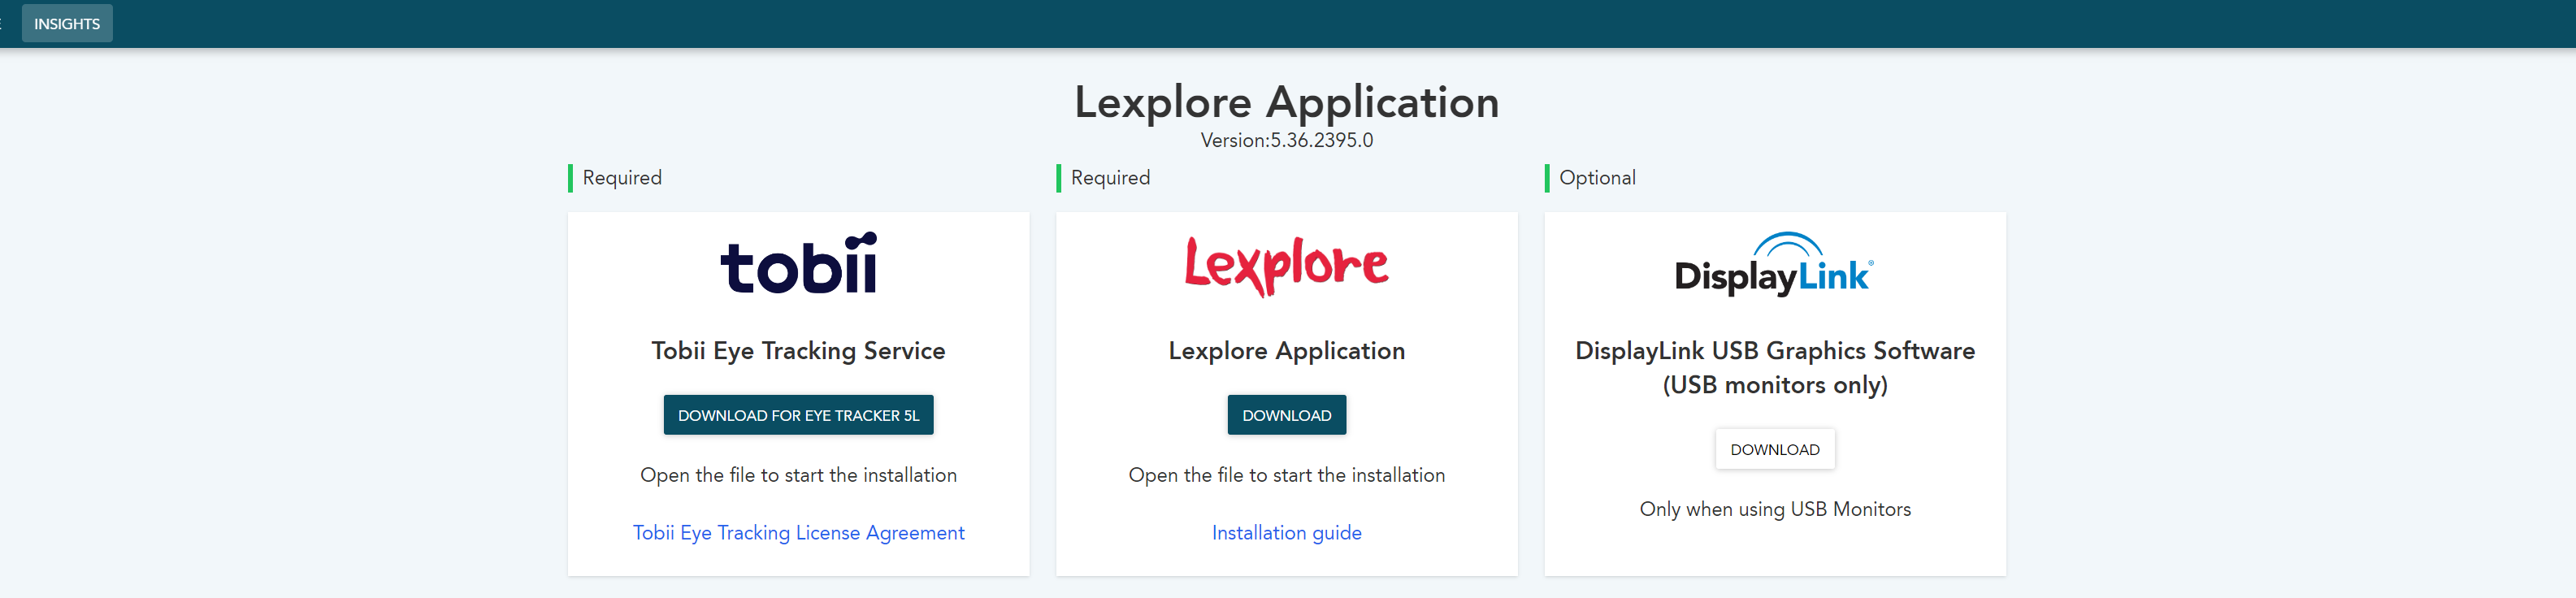The image size is (2576, 598).
Task: Select the DisplayLink USB Graphics Software heading
Action: click(x=1774, y=367)
